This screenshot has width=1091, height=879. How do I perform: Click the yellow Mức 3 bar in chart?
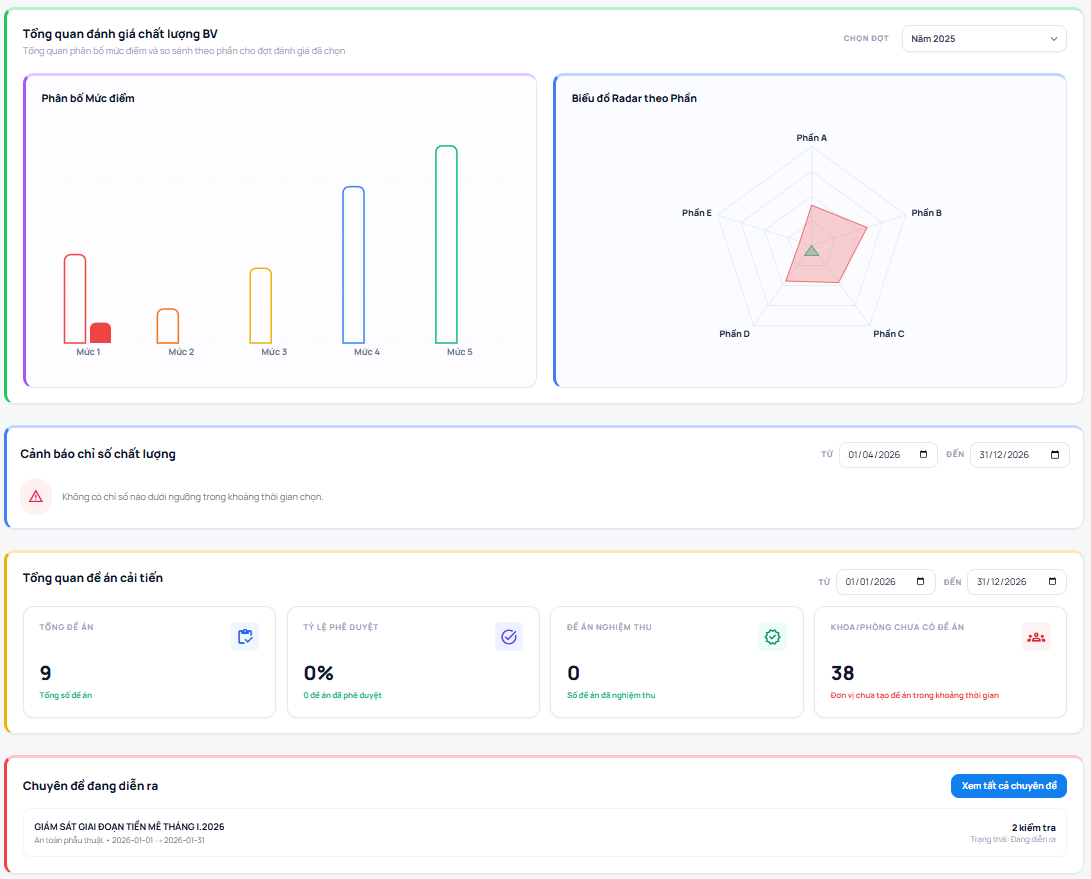(260, 306)
